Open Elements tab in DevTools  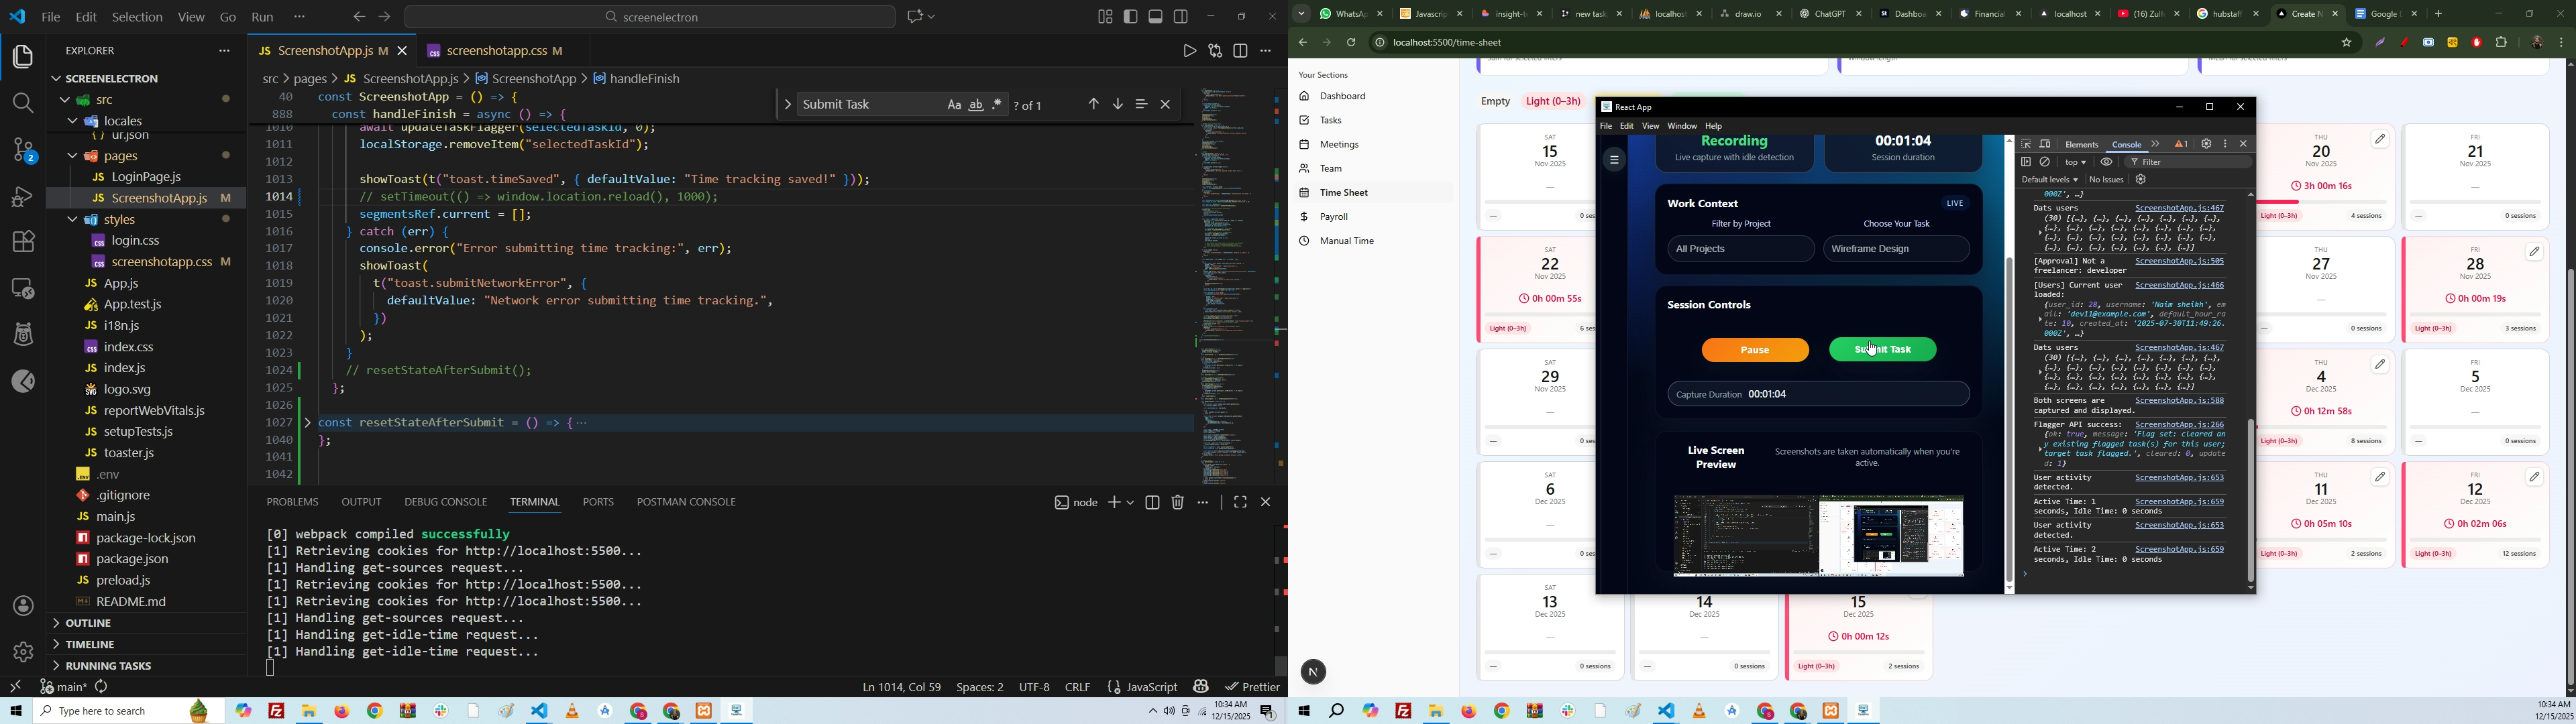click(2082, 144)
